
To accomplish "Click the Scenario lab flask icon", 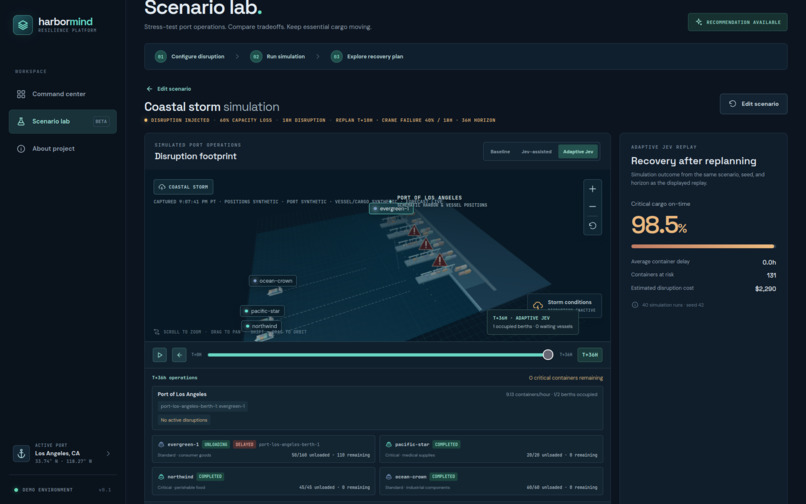I will (x=21, y=121).
